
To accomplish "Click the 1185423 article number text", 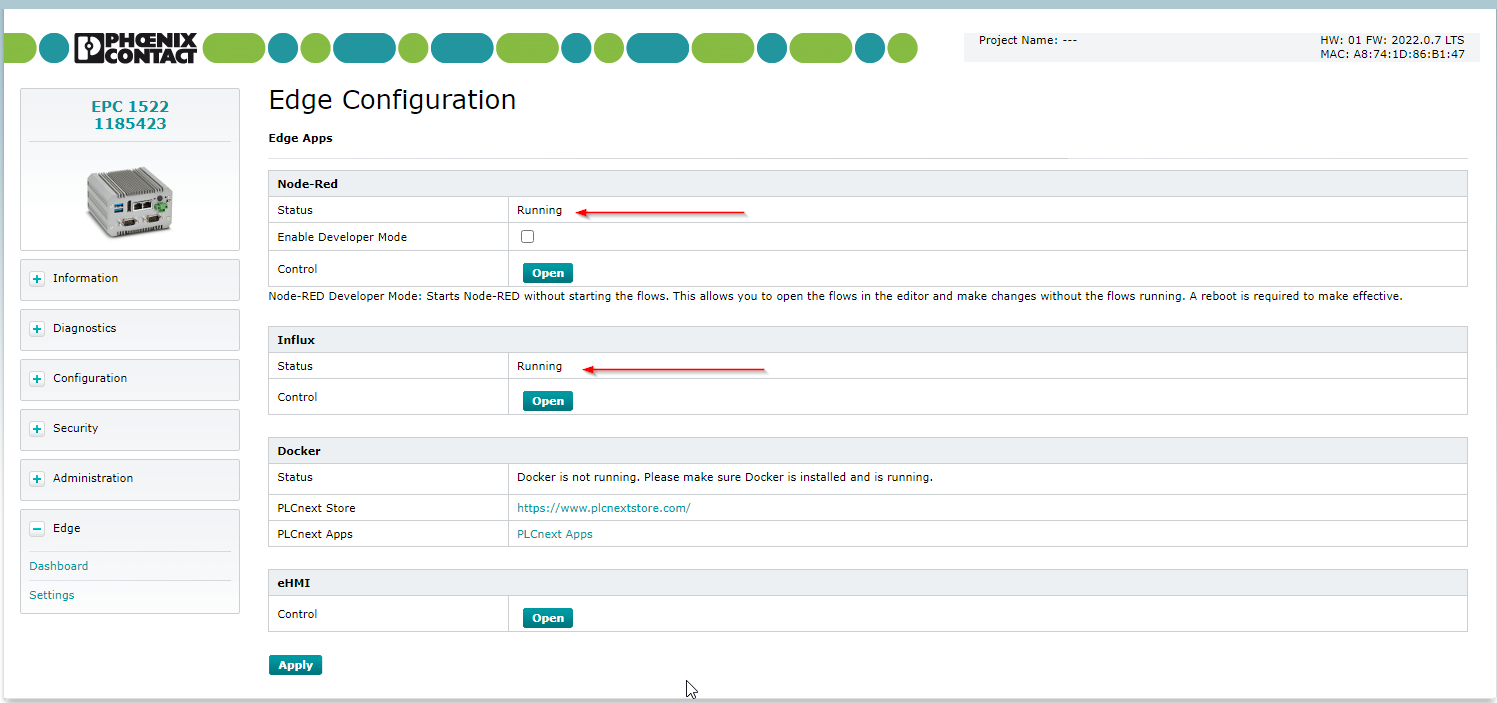I will pyautogui.click(x=130, y=124).
